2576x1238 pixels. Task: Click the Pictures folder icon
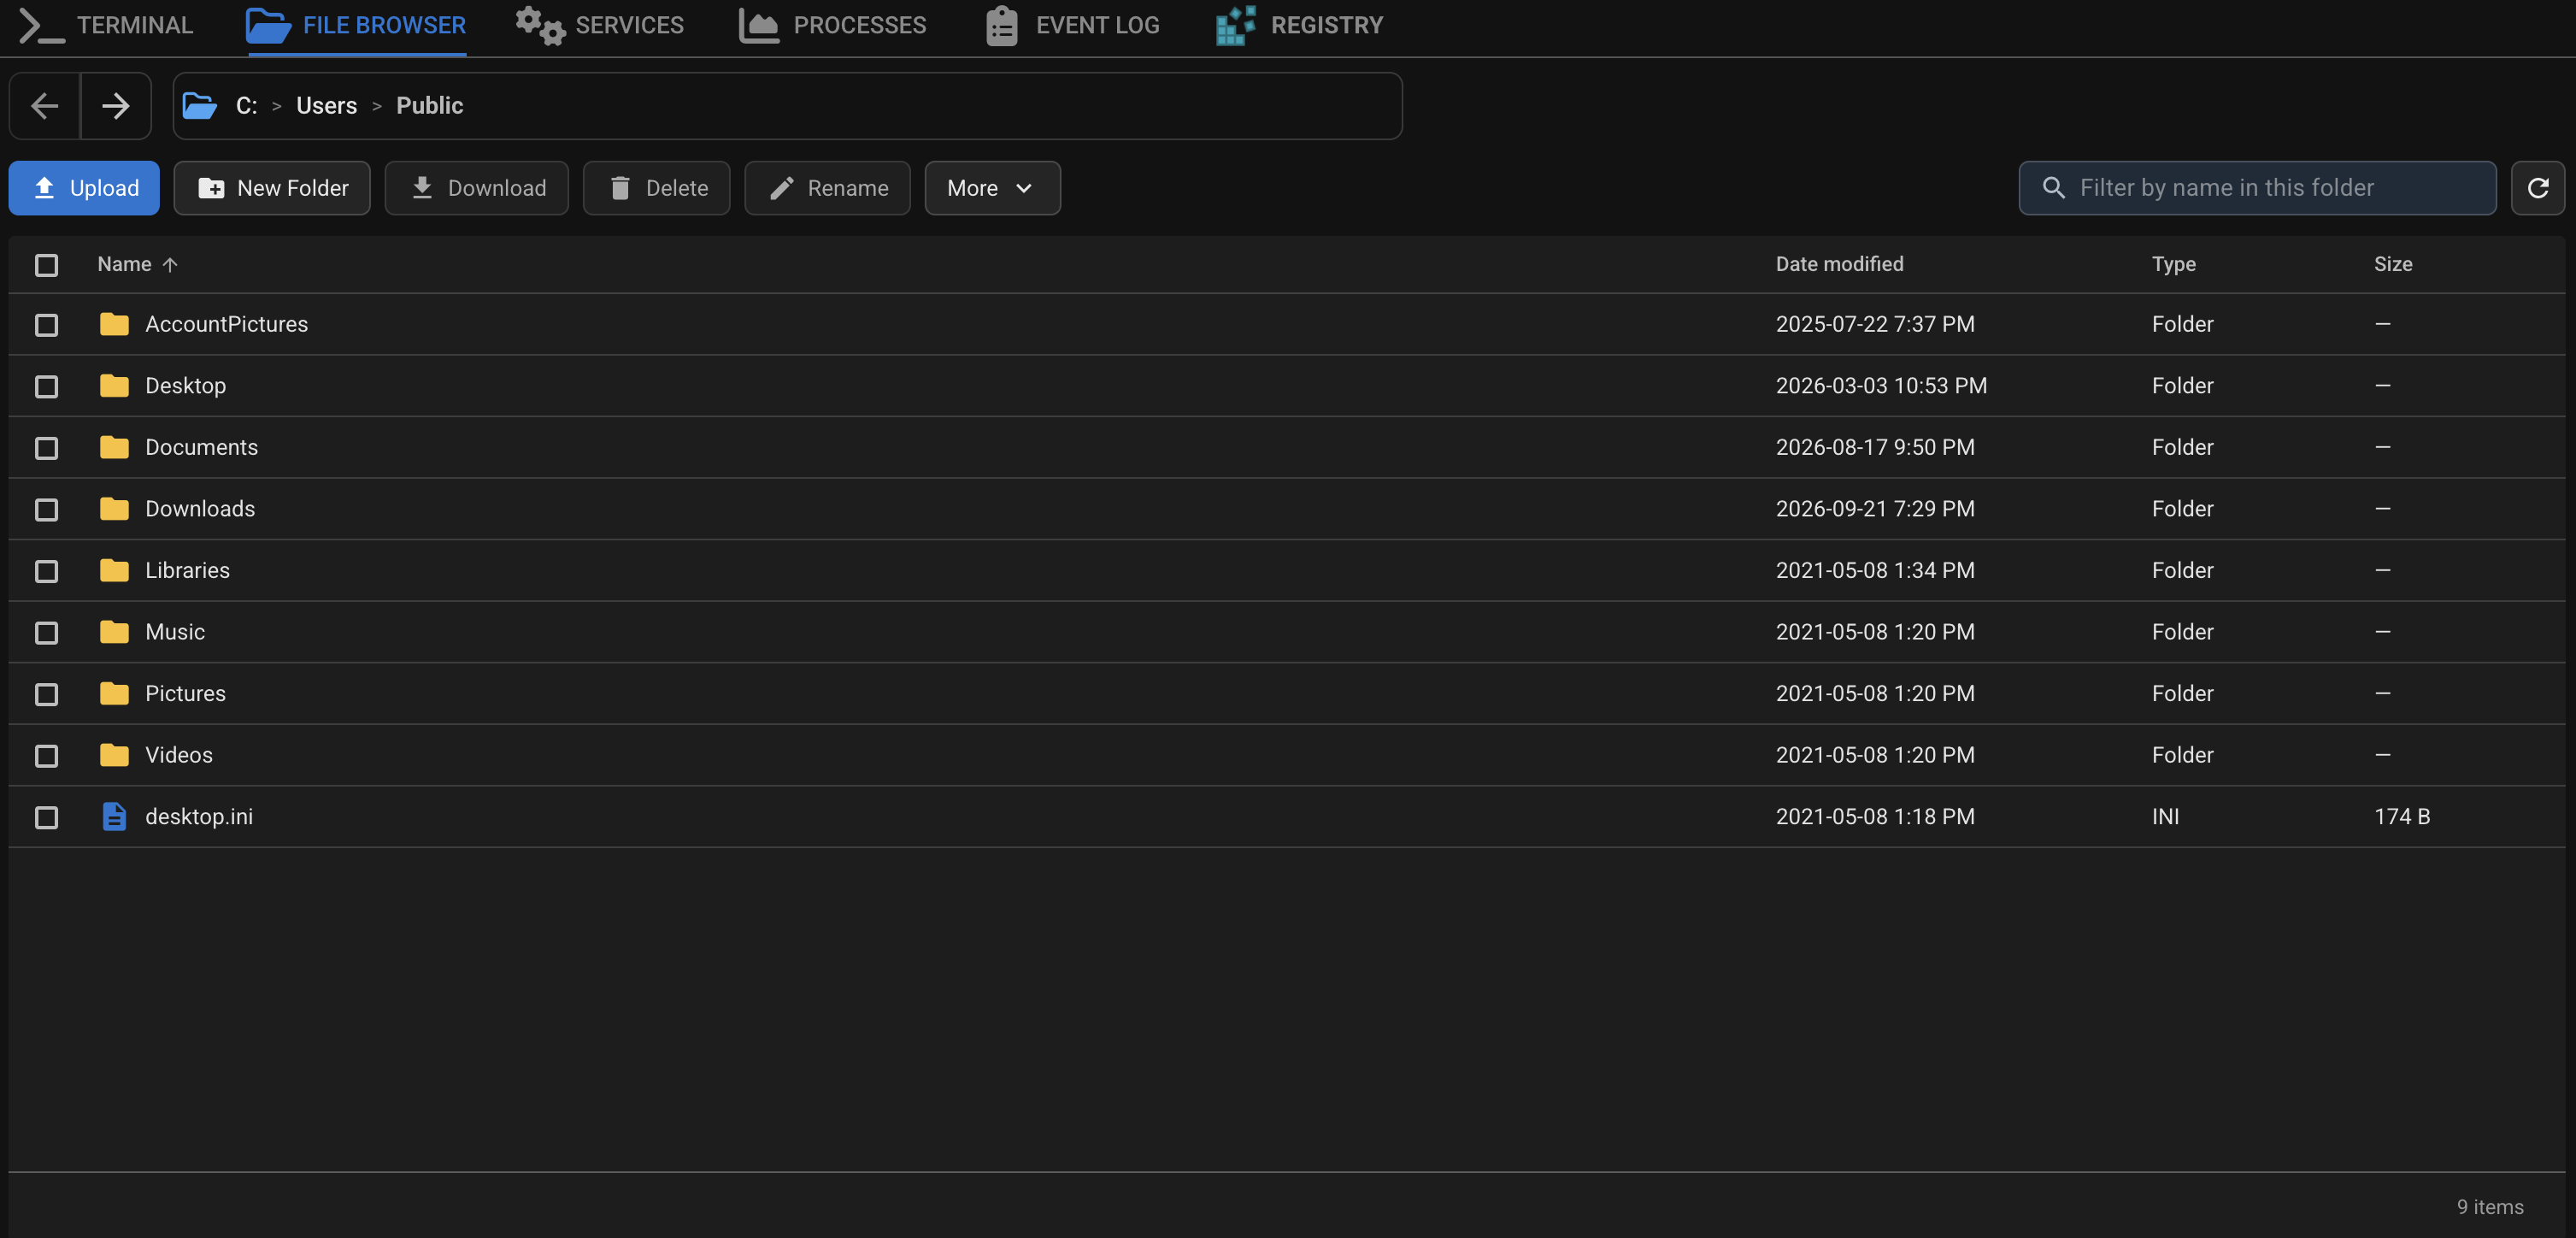(x=114, y=693)
